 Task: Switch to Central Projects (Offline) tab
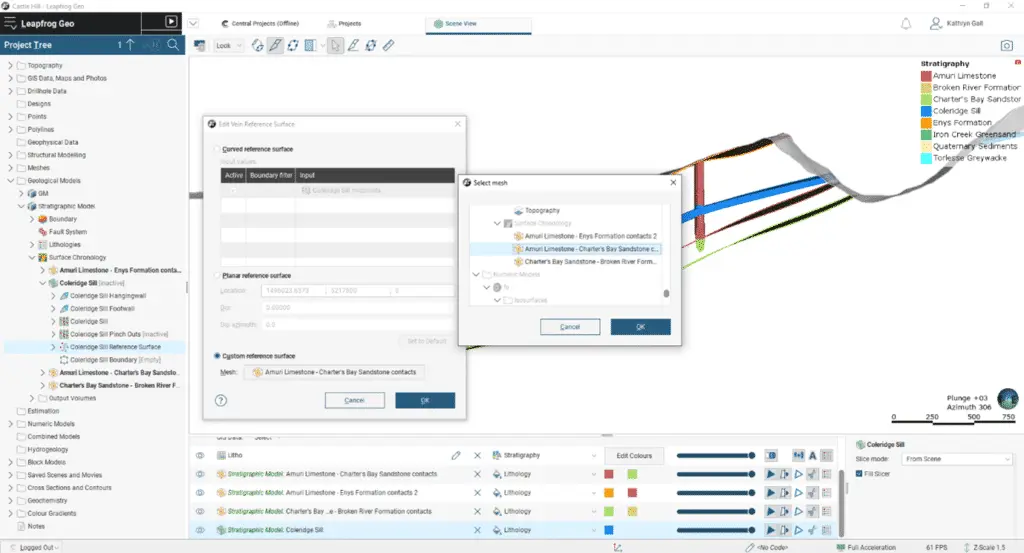coord(260,24)
